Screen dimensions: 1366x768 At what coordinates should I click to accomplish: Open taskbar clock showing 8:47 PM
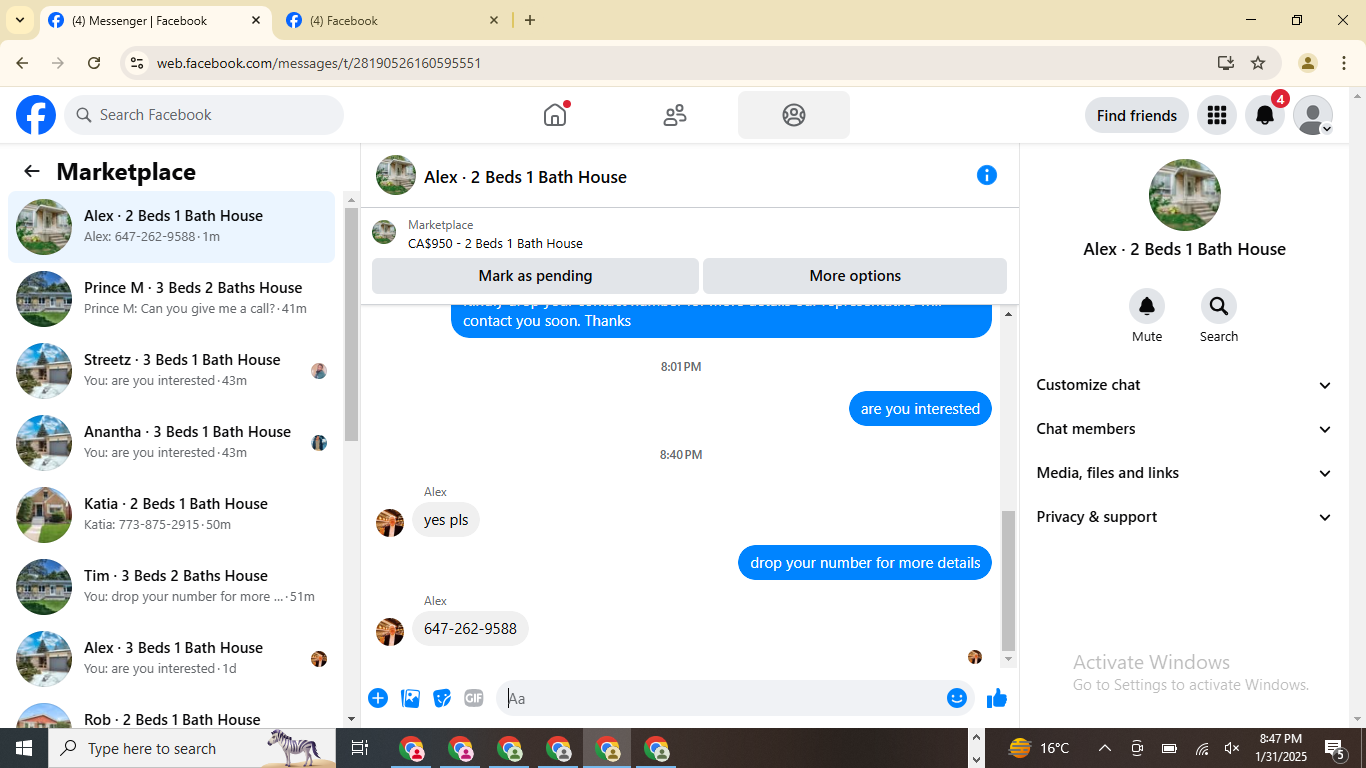[1280, 748]
